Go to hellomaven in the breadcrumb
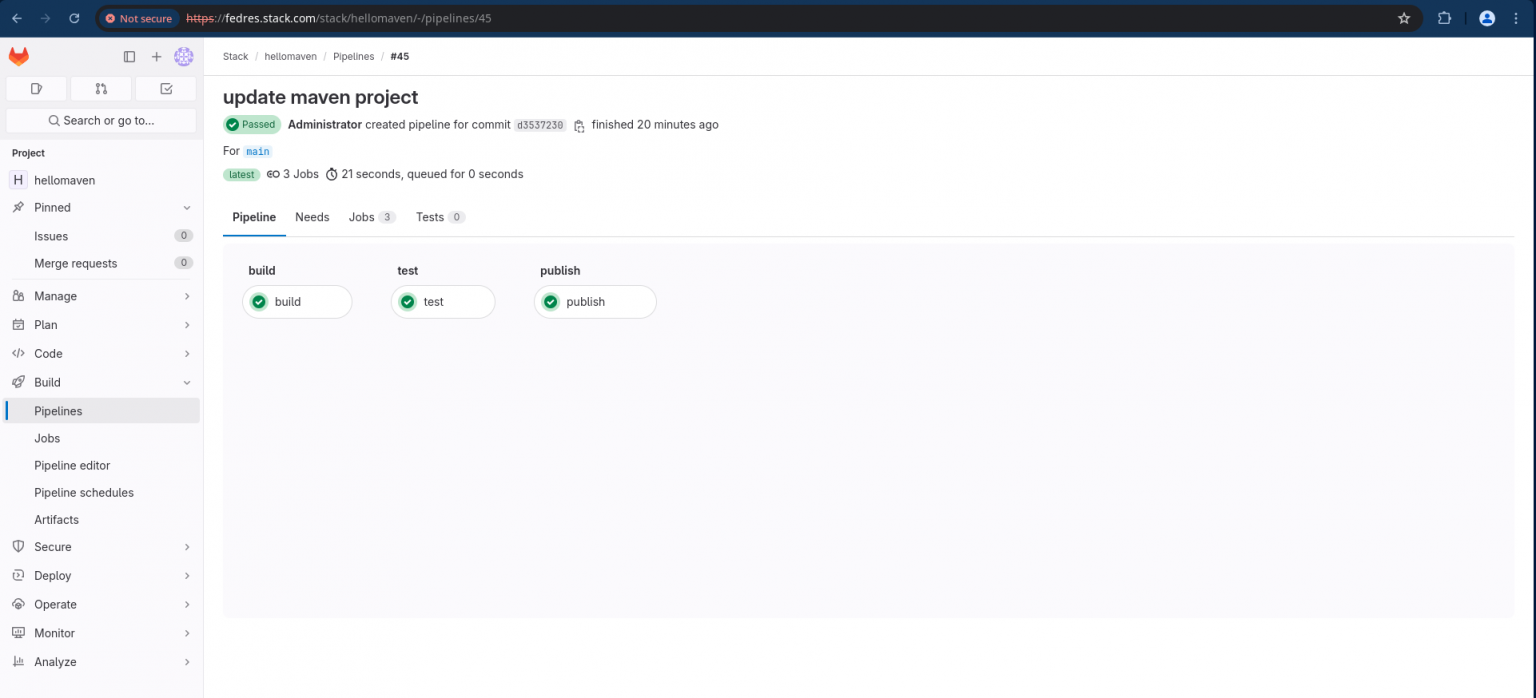Image resolution: width=1536 pixels, height=698 pixels. pos(290,56)
